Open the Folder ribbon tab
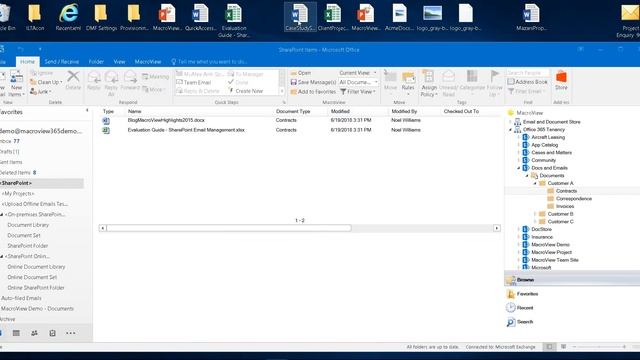Viewport: 640px width, 360px height. click(96, 62)
